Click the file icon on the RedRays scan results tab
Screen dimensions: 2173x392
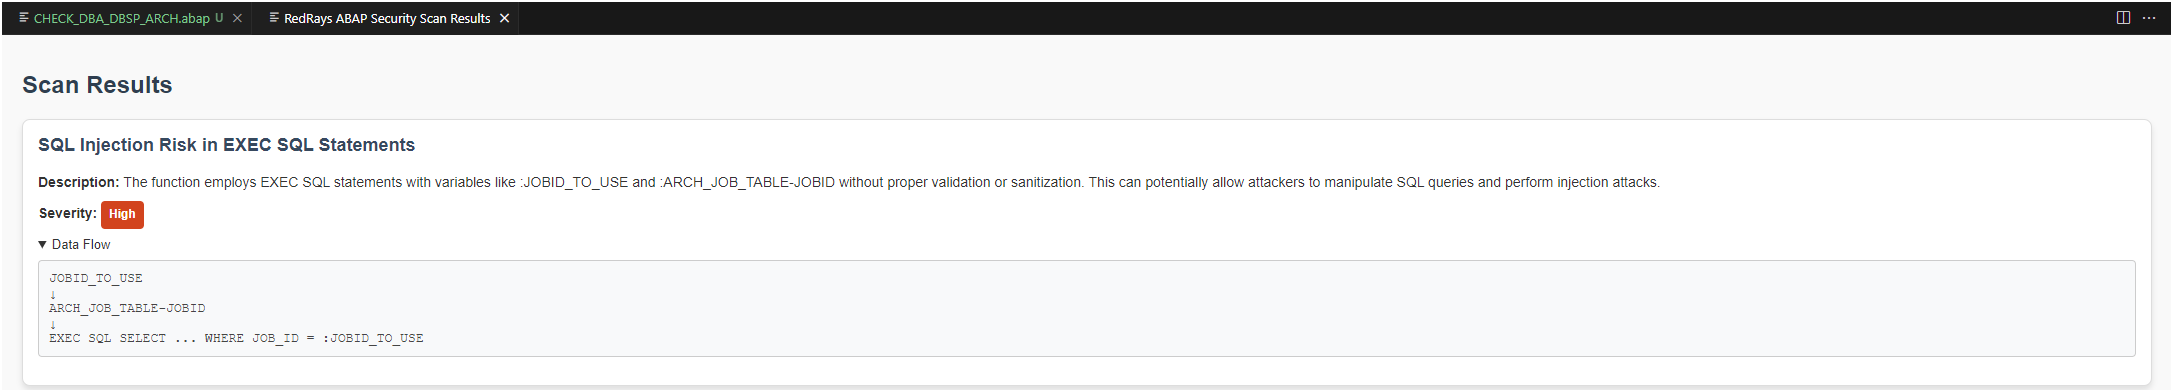(x=274, y=18)
